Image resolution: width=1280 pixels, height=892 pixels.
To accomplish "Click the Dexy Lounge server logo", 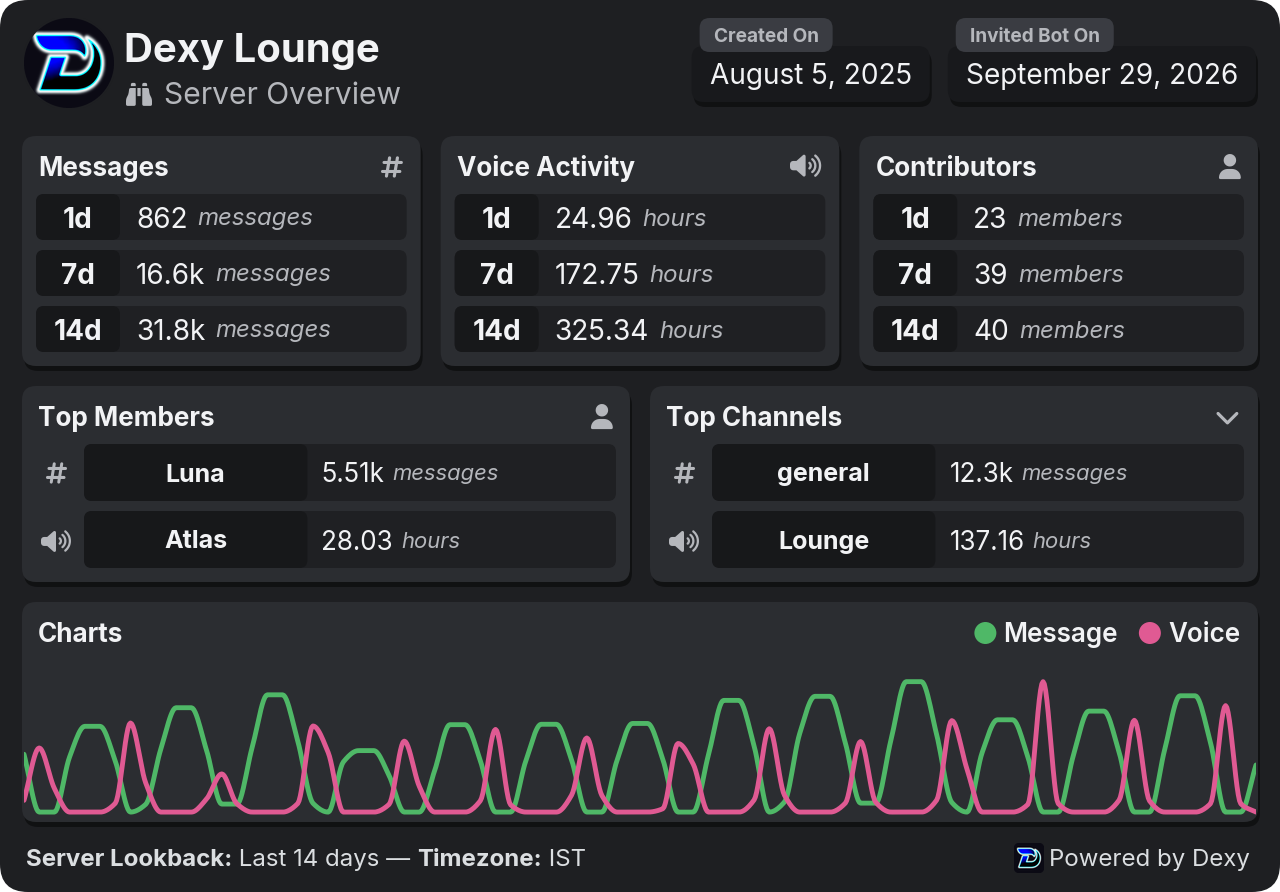I will coord(69,63).
